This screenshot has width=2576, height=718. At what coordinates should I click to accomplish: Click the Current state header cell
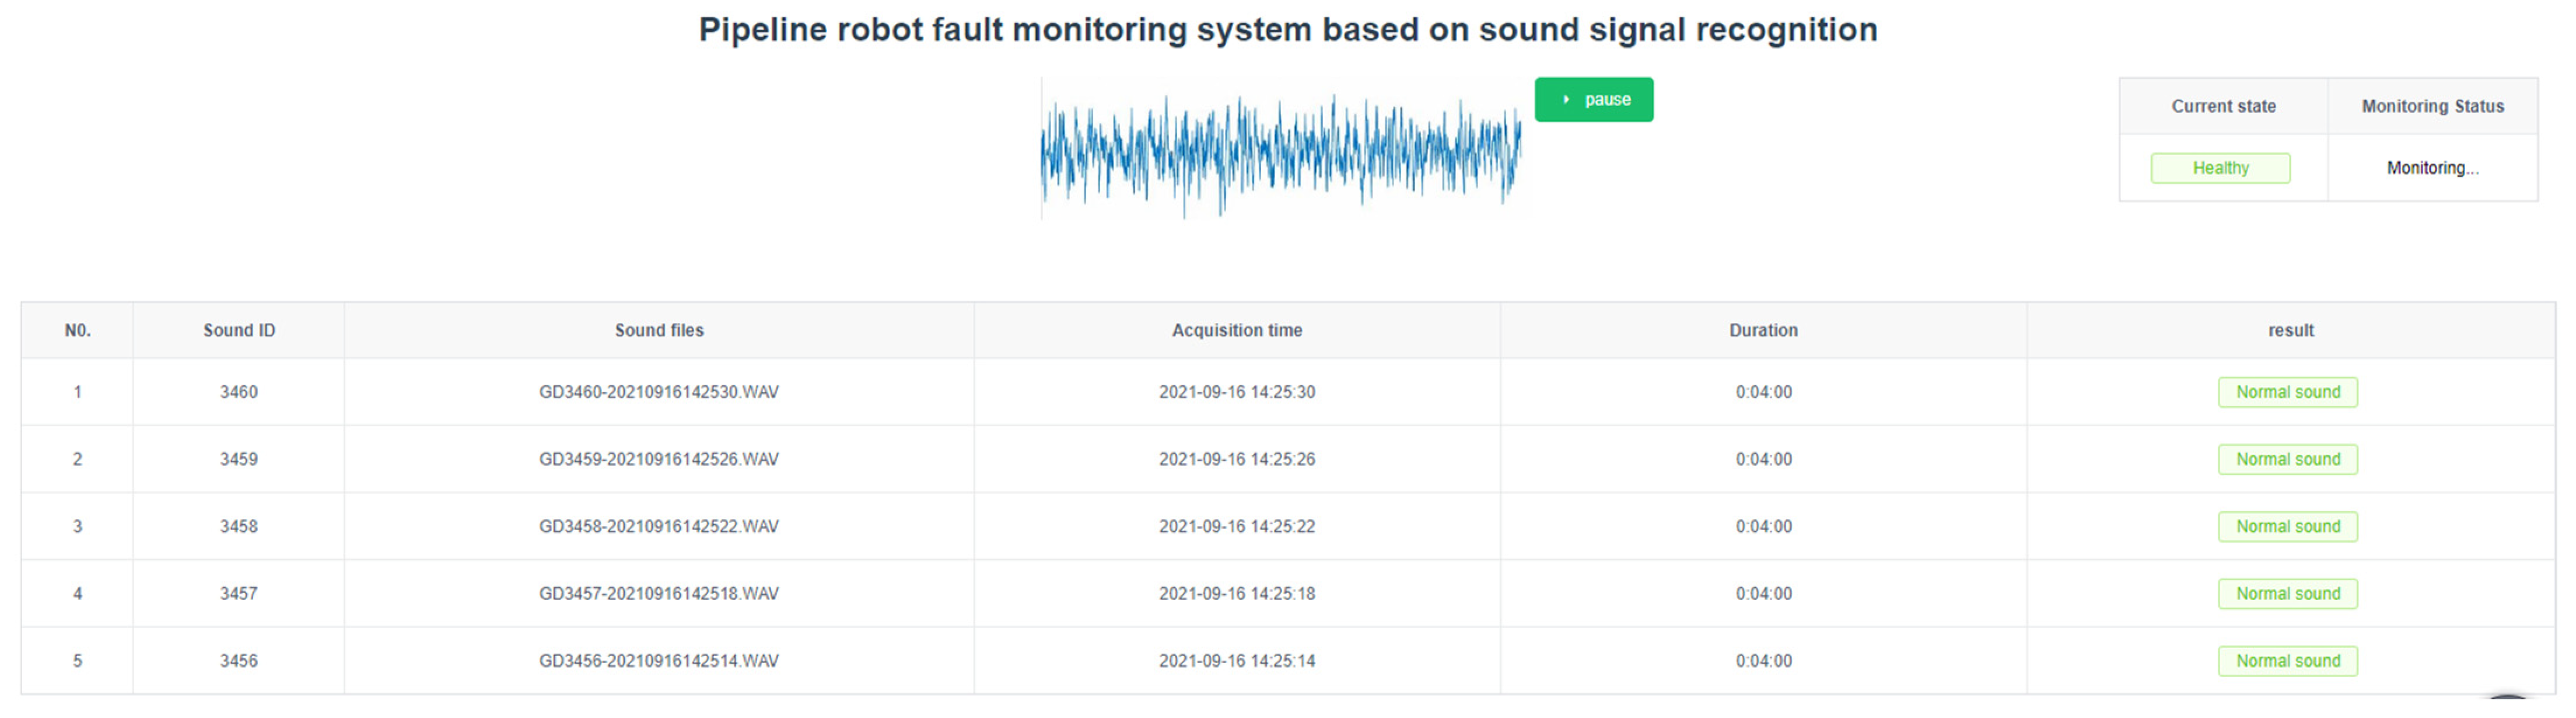point(2223,106)
